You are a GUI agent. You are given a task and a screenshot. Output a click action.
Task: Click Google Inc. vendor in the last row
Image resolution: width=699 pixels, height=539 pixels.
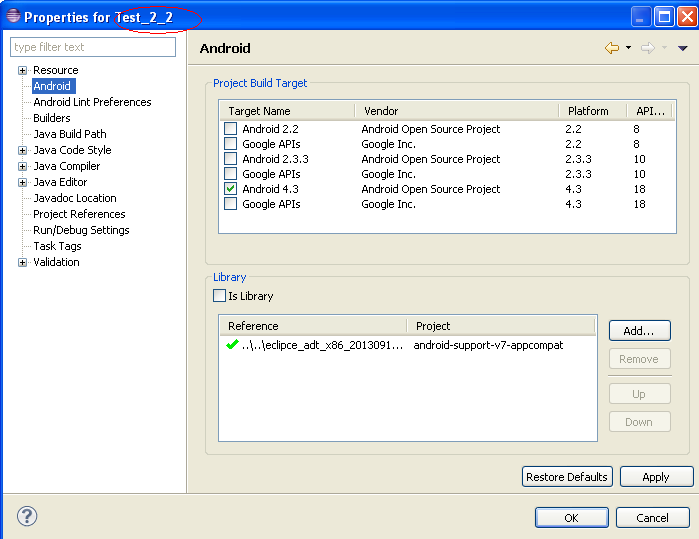coord(388,204)
